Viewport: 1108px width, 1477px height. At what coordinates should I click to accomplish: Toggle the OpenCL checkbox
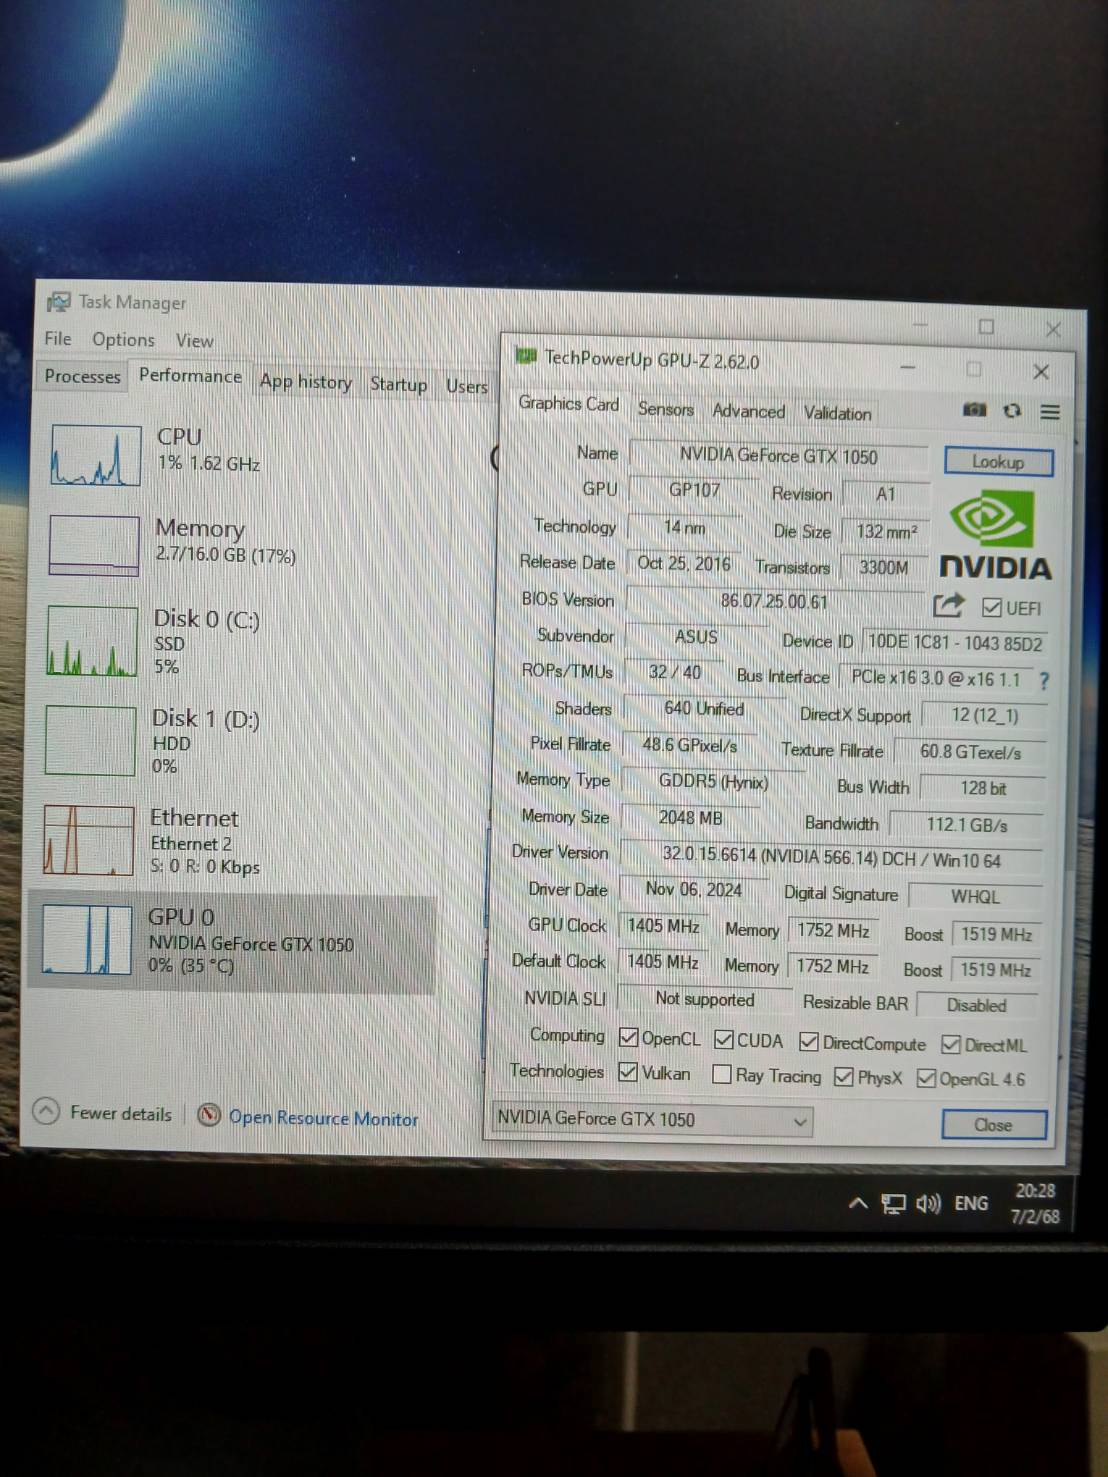point(628,1038)
